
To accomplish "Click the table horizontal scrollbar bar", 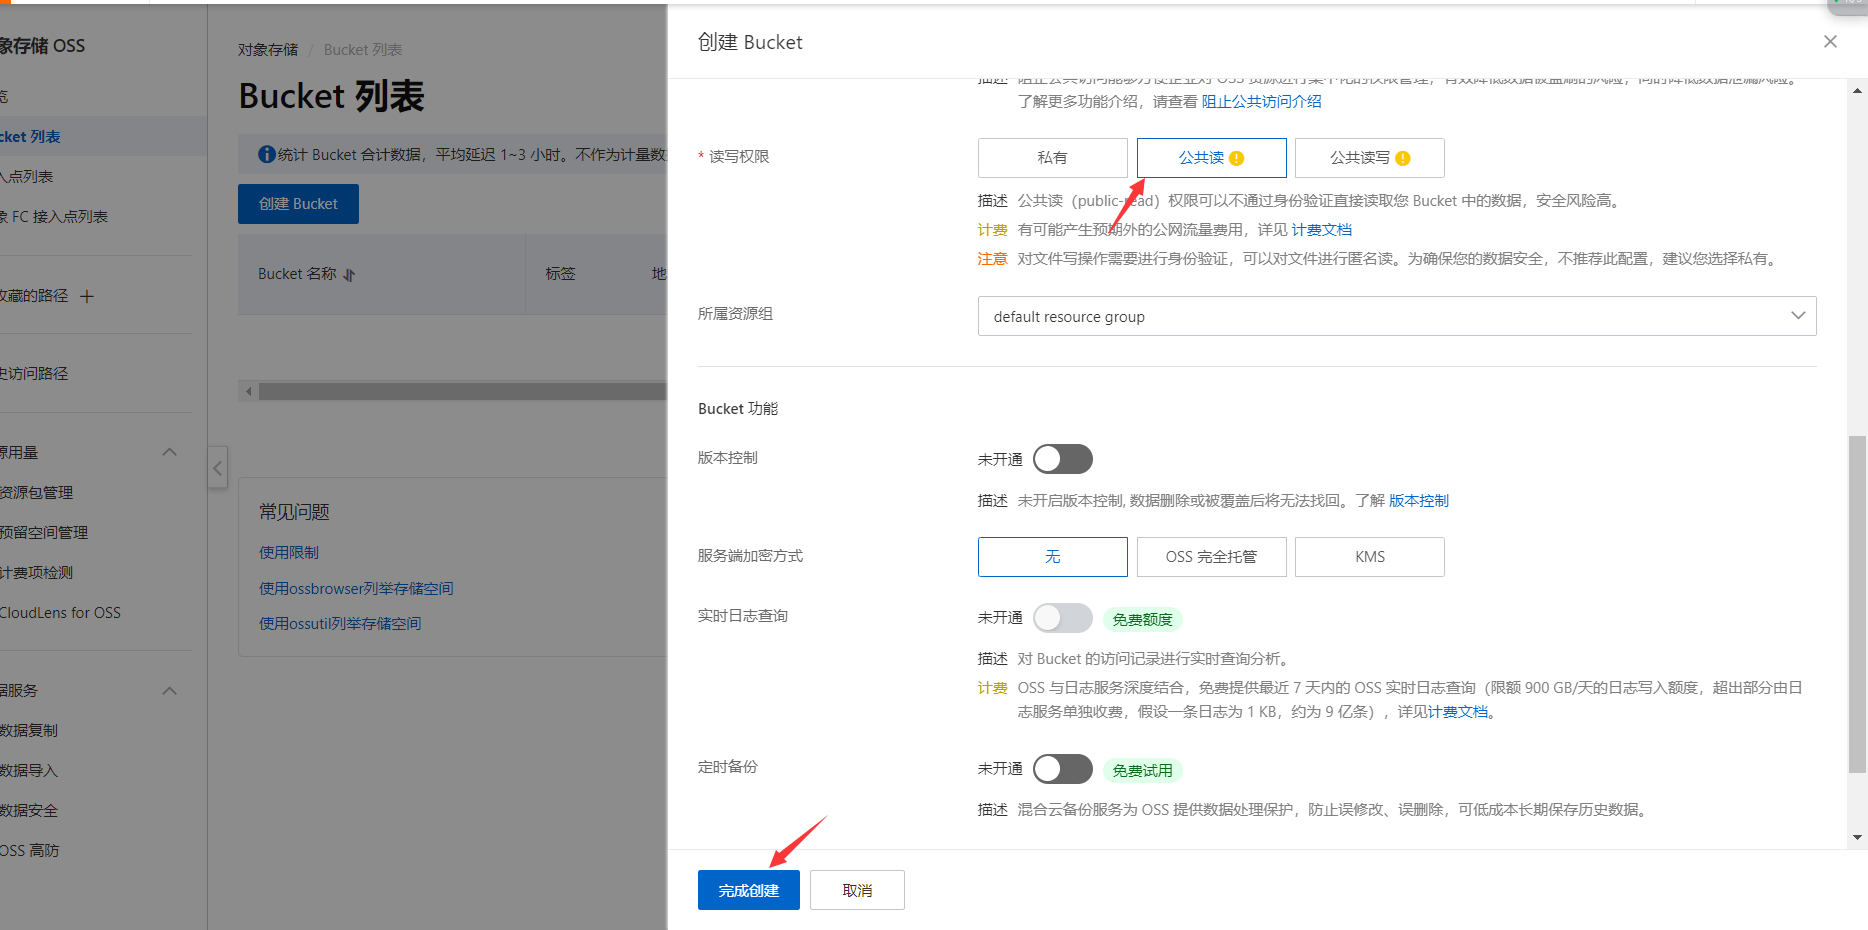I will 462,391.
